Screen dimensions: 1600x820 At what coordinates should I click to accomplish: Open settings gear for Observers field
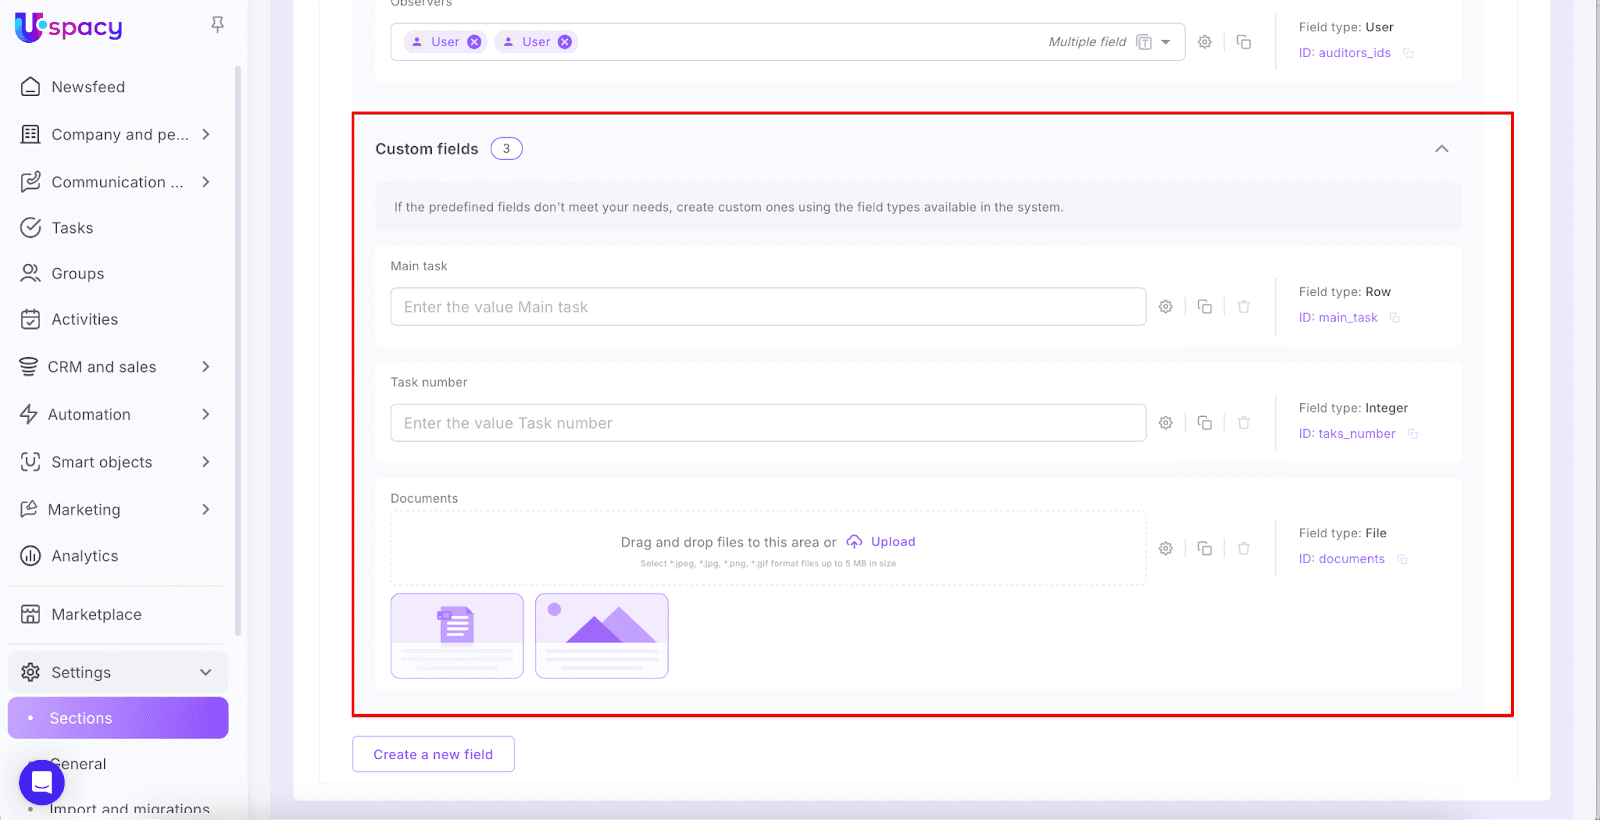coord(1204,42)
